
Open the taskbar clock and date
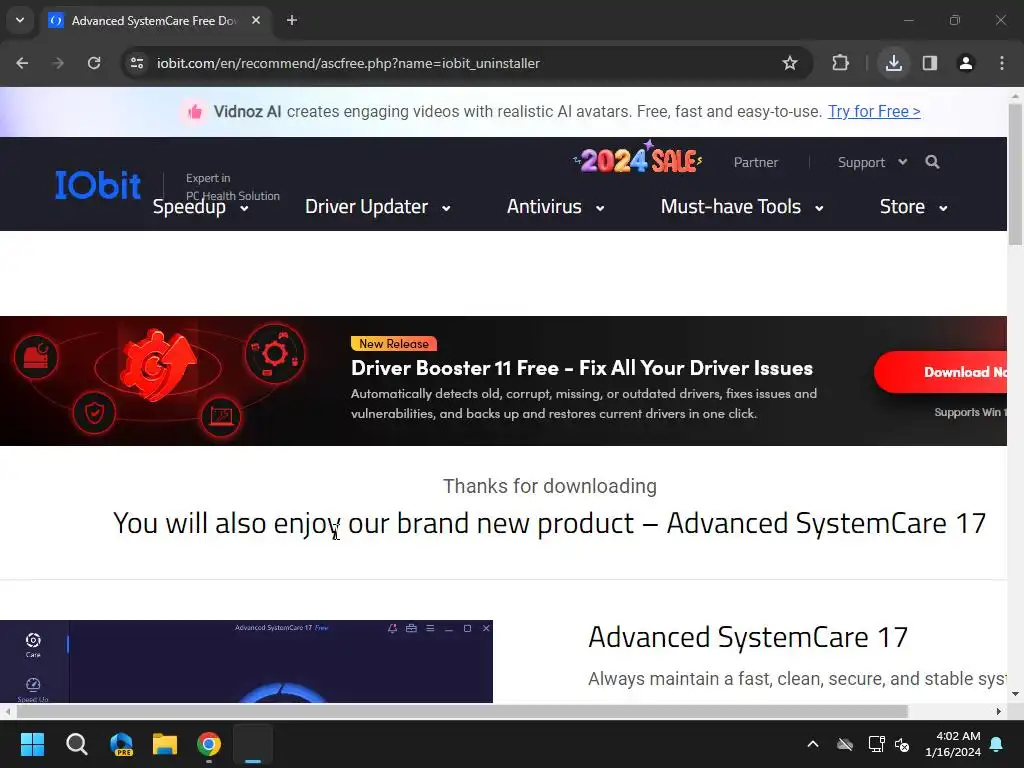pyautogui.click(x=953, y=744)
